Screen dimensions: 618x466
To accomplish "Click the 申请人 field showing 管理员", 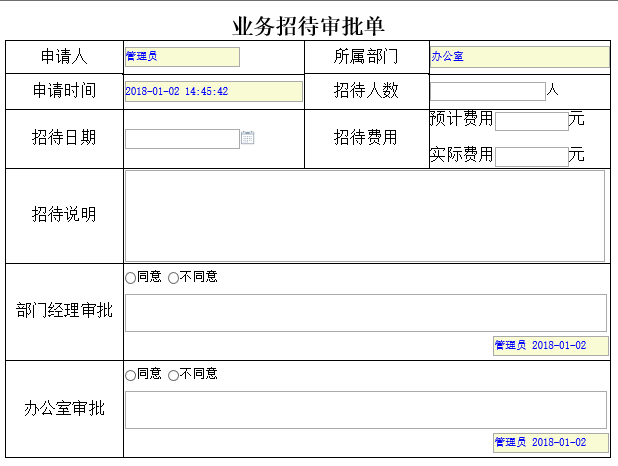I will pyautogui.click(x=182, y=57).
